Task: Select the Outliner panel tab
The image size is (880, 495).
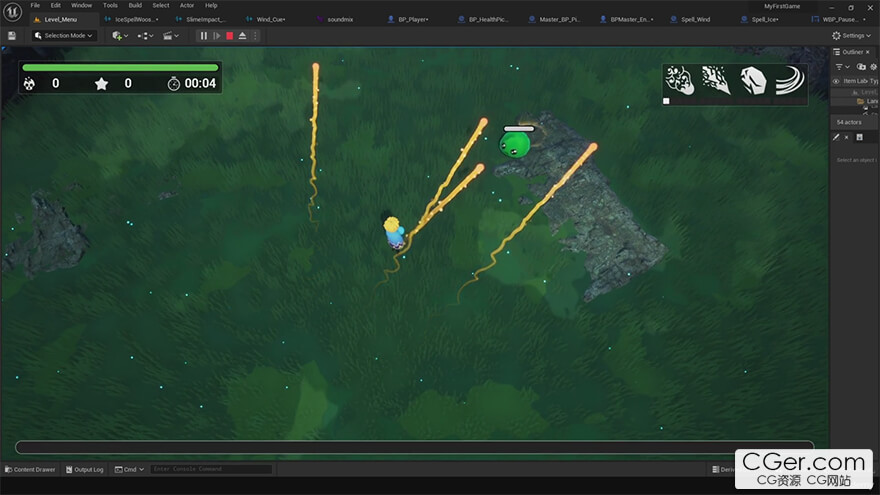Action: pyautogui.click(x=852, y=52)
